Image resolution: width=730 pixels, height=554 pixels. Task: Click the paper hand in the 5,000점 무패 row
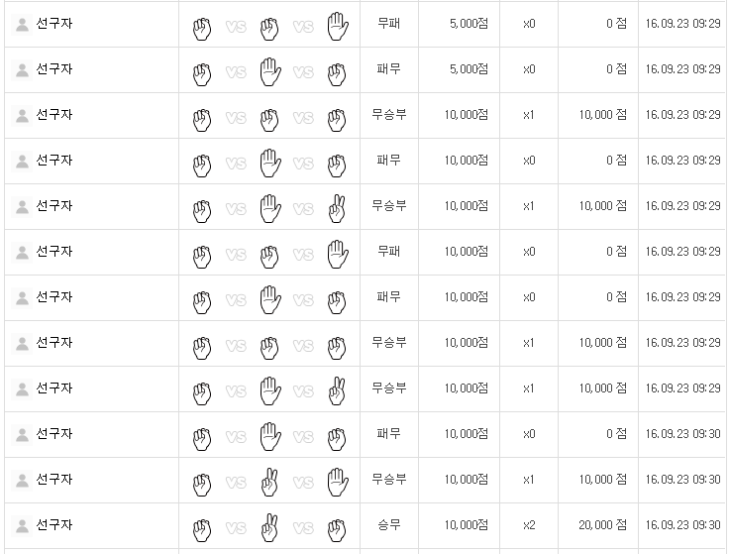pyautogui.click(x=335, y=25)
